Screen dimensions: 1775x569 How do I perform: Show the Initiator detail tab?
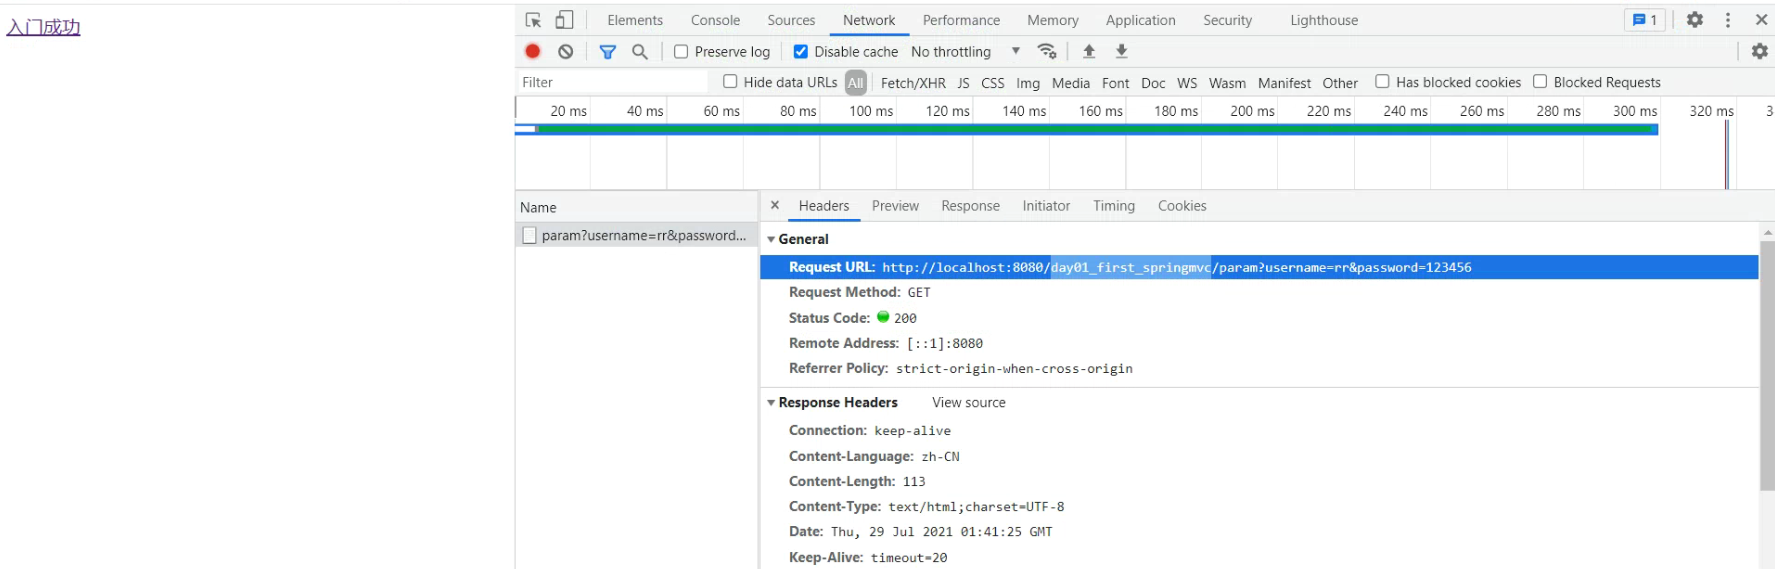[x=1046, y=206]
